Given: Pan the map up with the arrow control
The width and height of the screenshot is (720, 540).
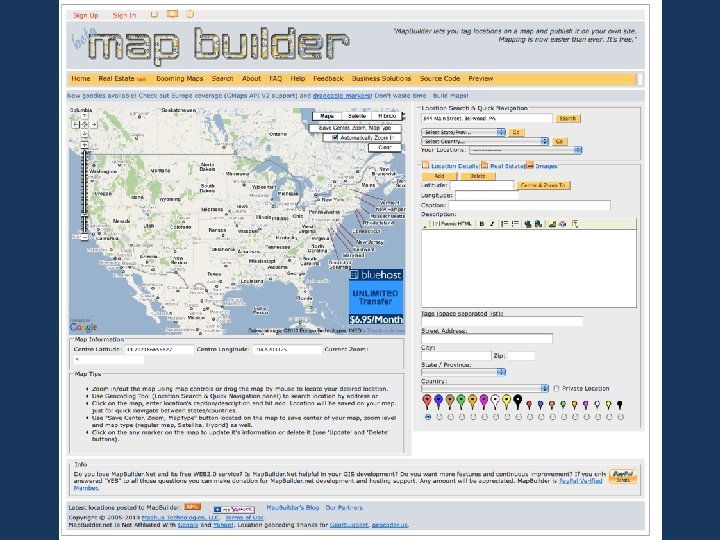Looking at the screenshot, I should 84,116.
